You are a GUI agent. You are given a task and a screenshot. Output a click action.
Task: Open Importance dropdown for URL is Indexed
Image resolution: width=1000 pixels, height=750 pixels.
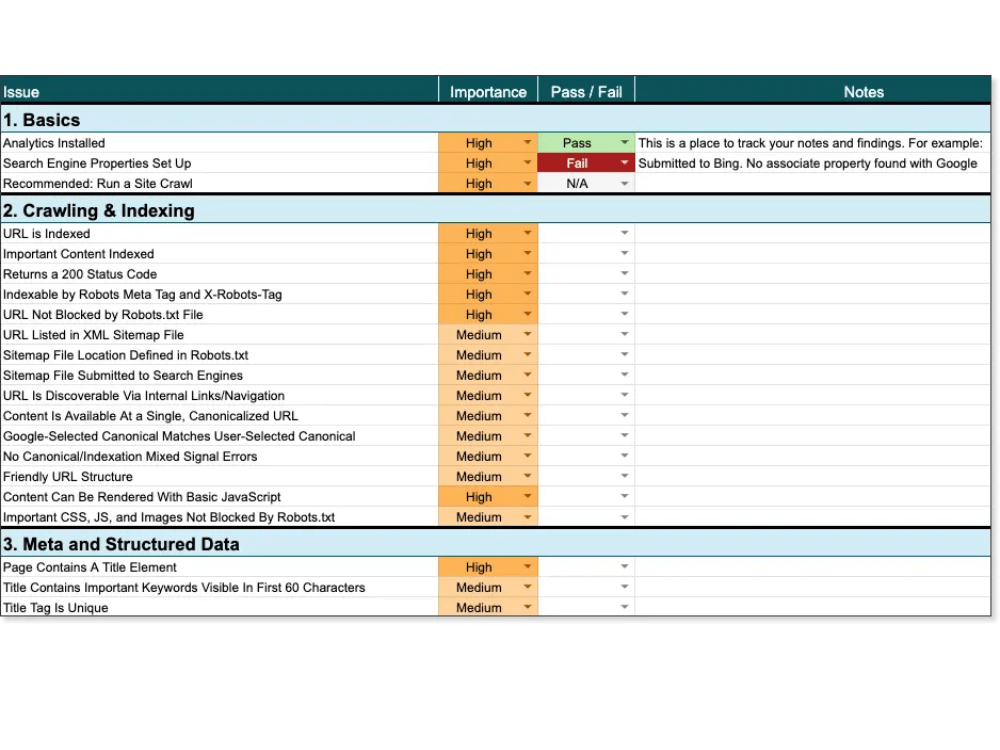(527, 233)
